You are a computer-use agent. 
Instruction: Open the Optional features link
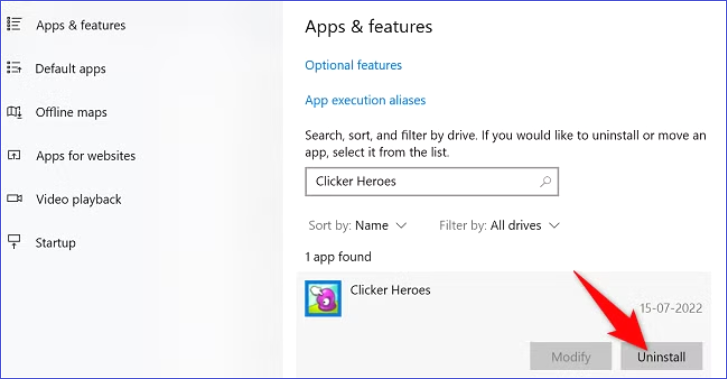(353, 65)
